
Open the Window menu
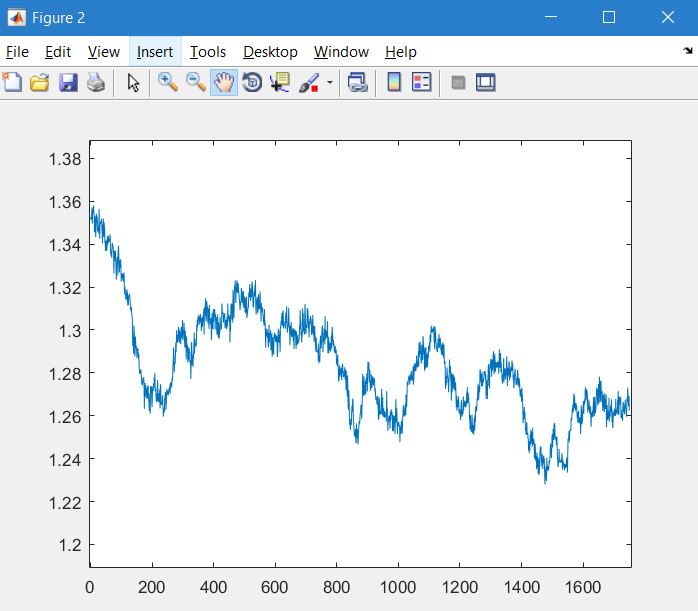341,52
